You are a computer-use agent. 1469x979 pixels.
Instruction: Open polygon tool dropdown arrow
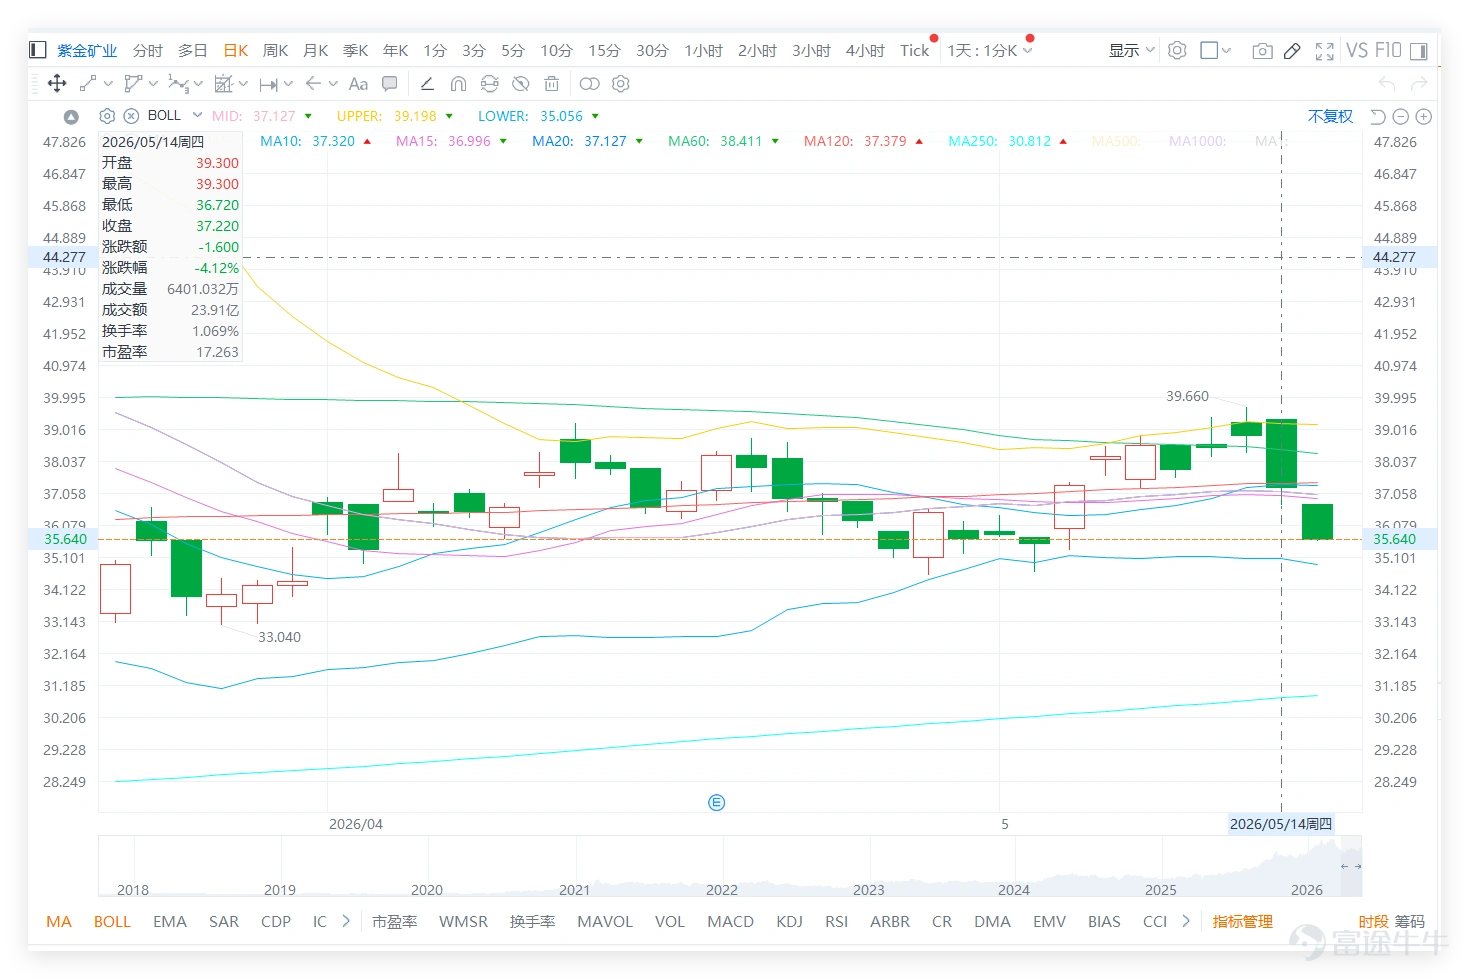click(153, 84)
